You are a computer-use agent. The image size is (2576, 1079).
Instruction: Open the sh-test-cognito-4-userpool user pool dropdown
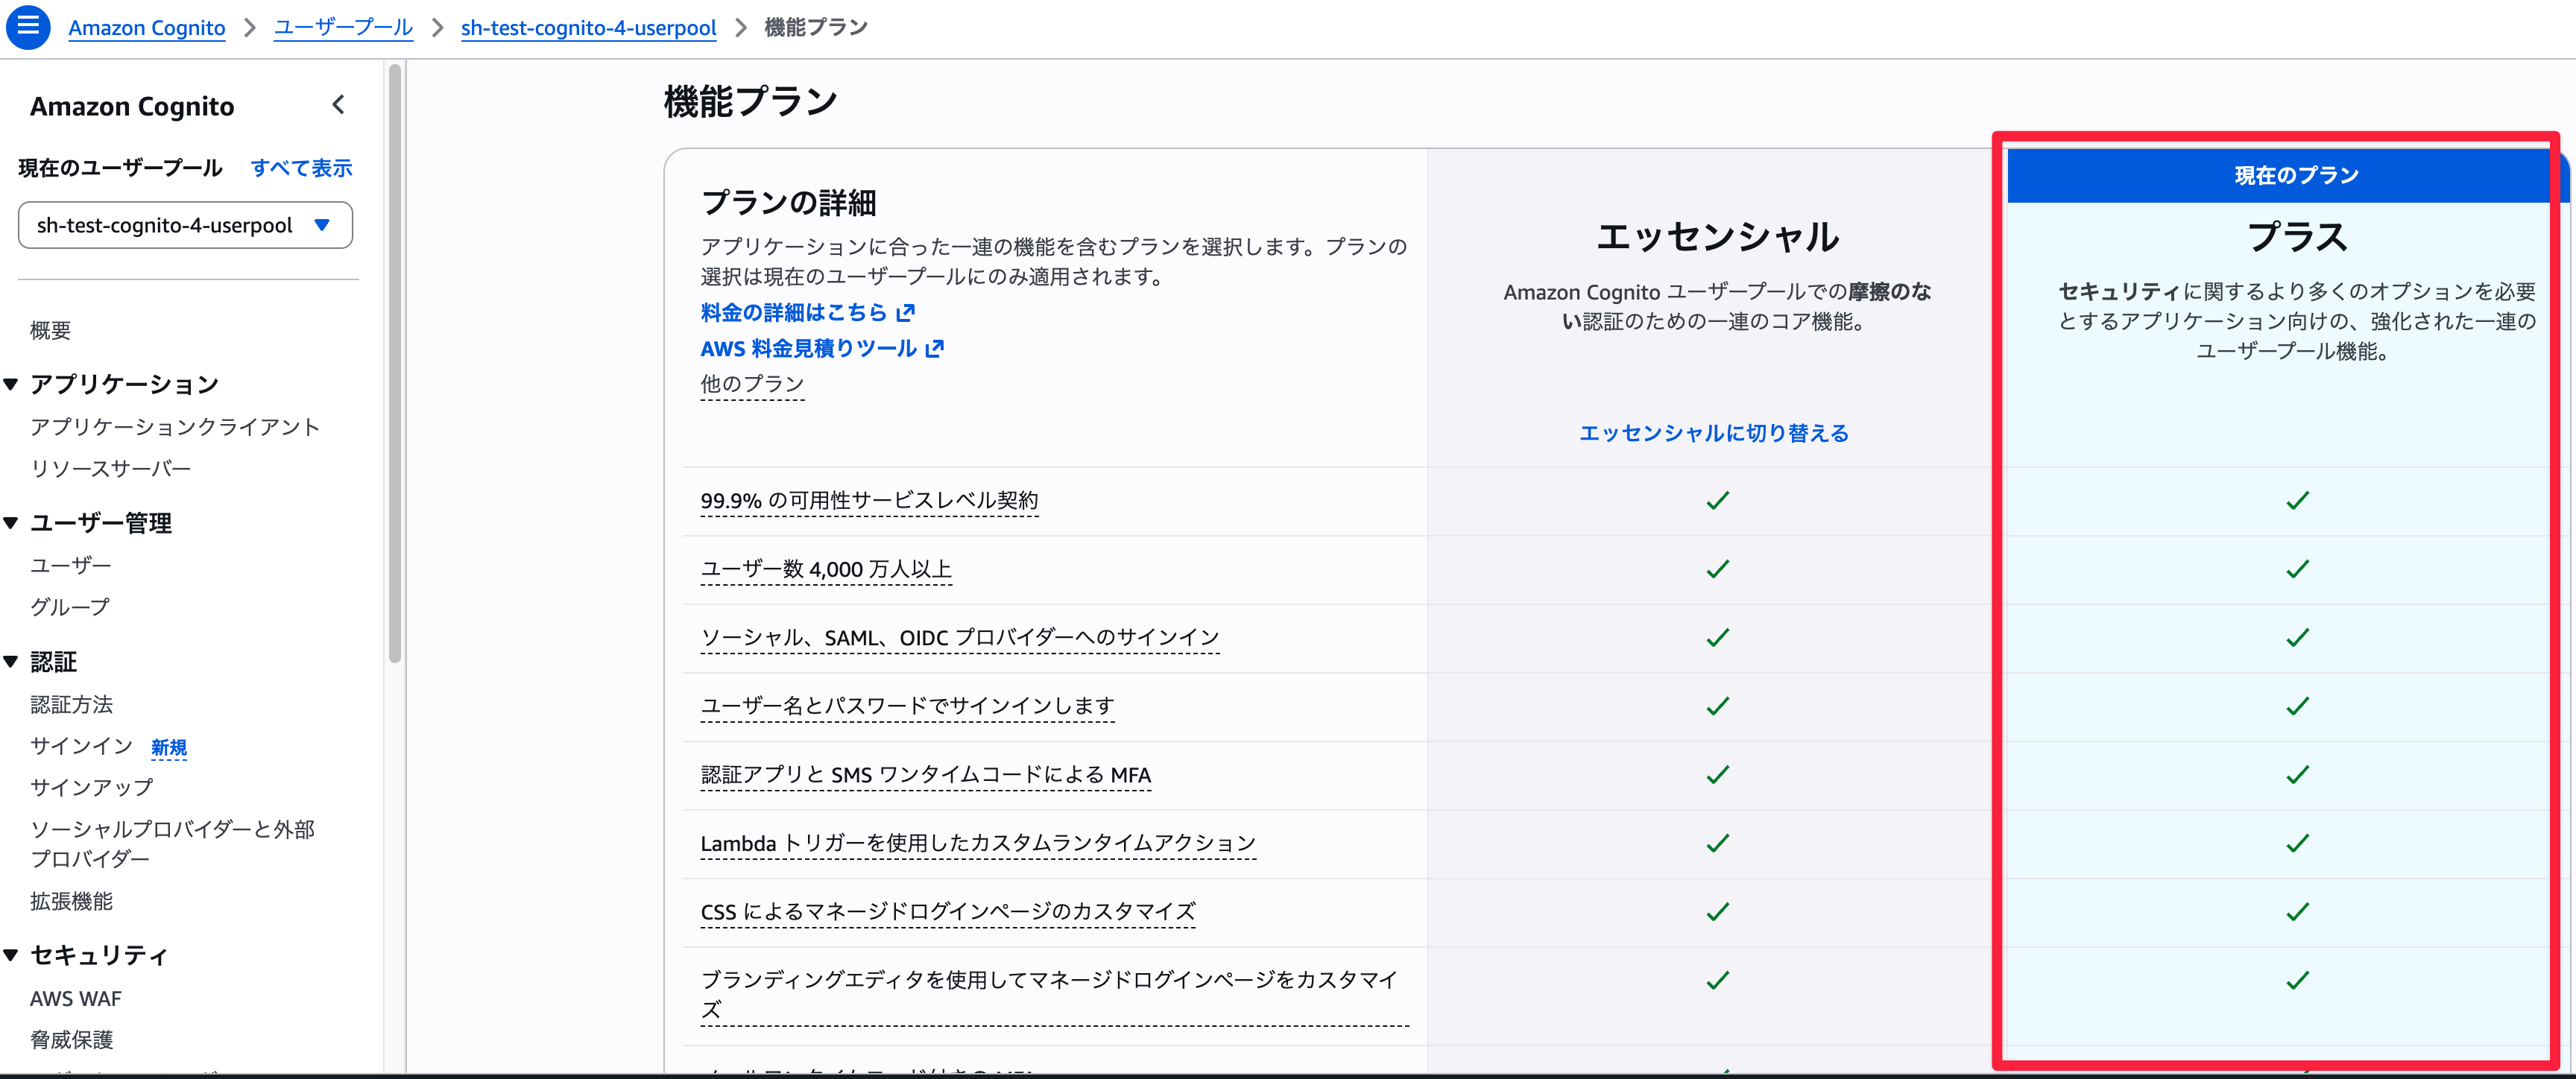[x=185, y=225]
